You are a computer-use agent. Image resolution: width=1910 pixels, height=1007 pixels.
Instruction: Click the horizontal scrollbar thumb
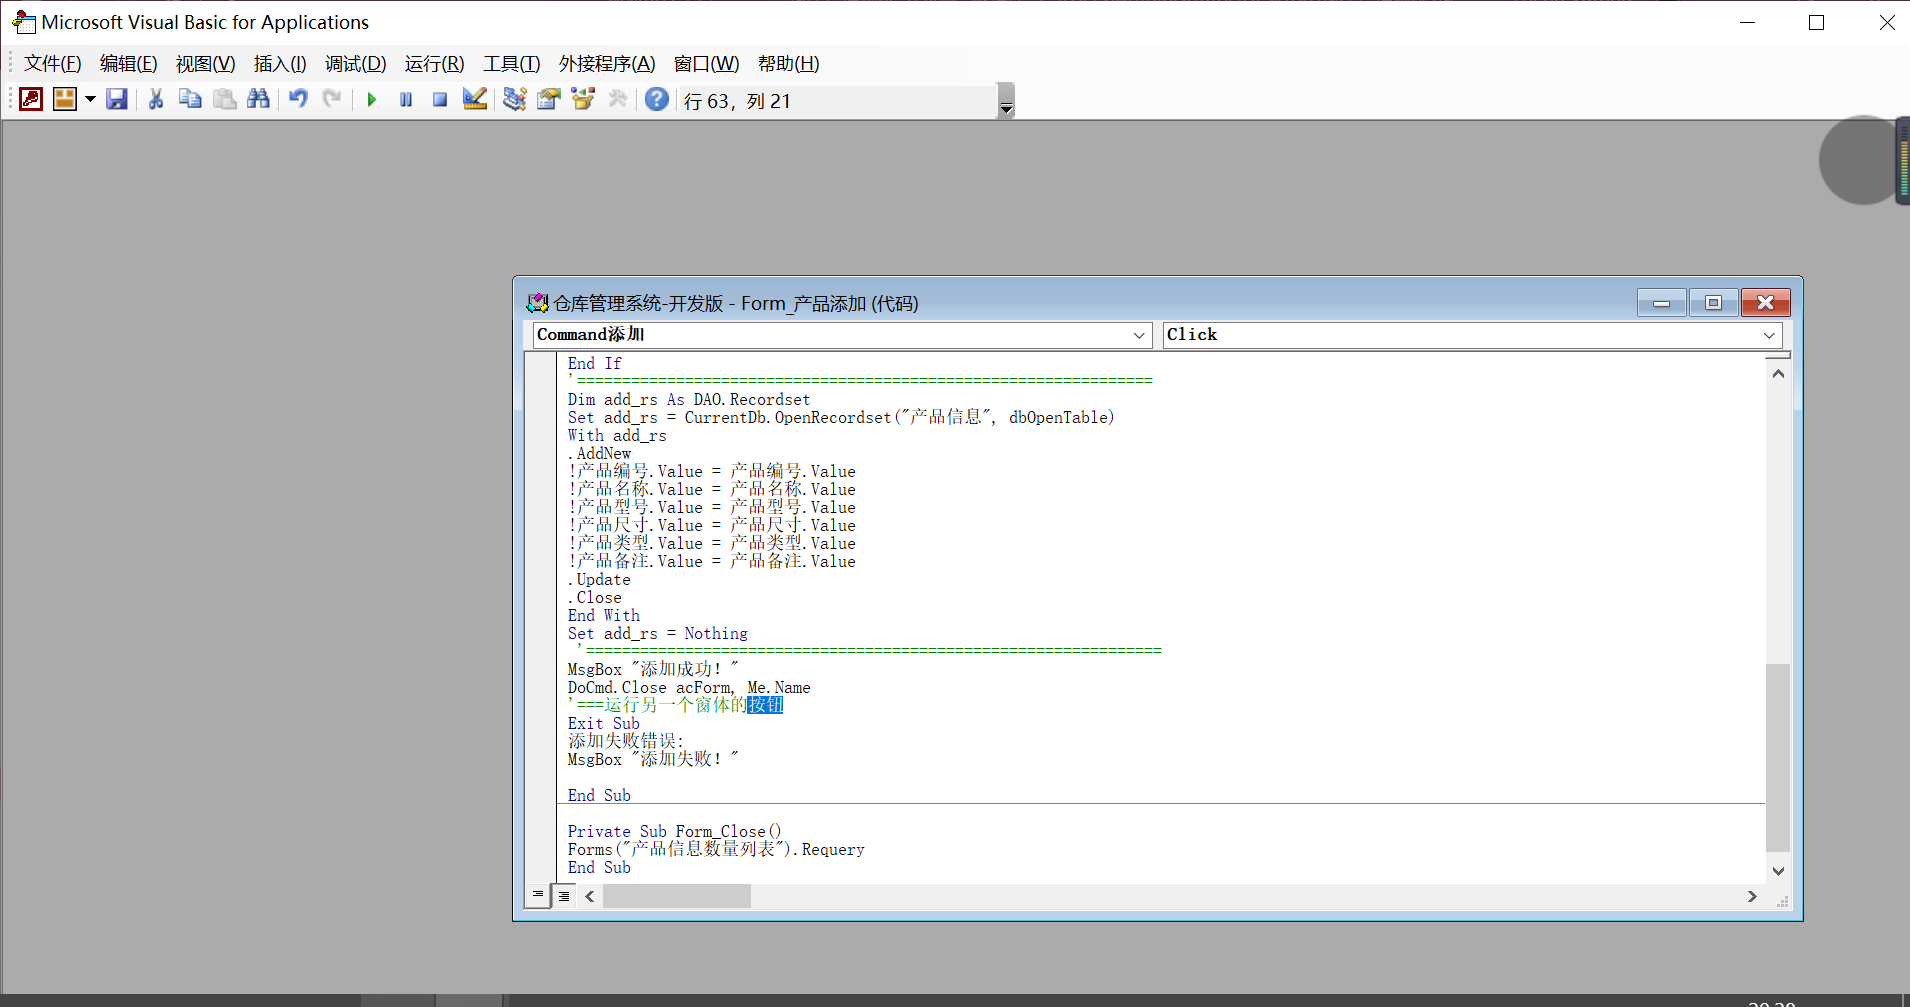tap(677, 896)
